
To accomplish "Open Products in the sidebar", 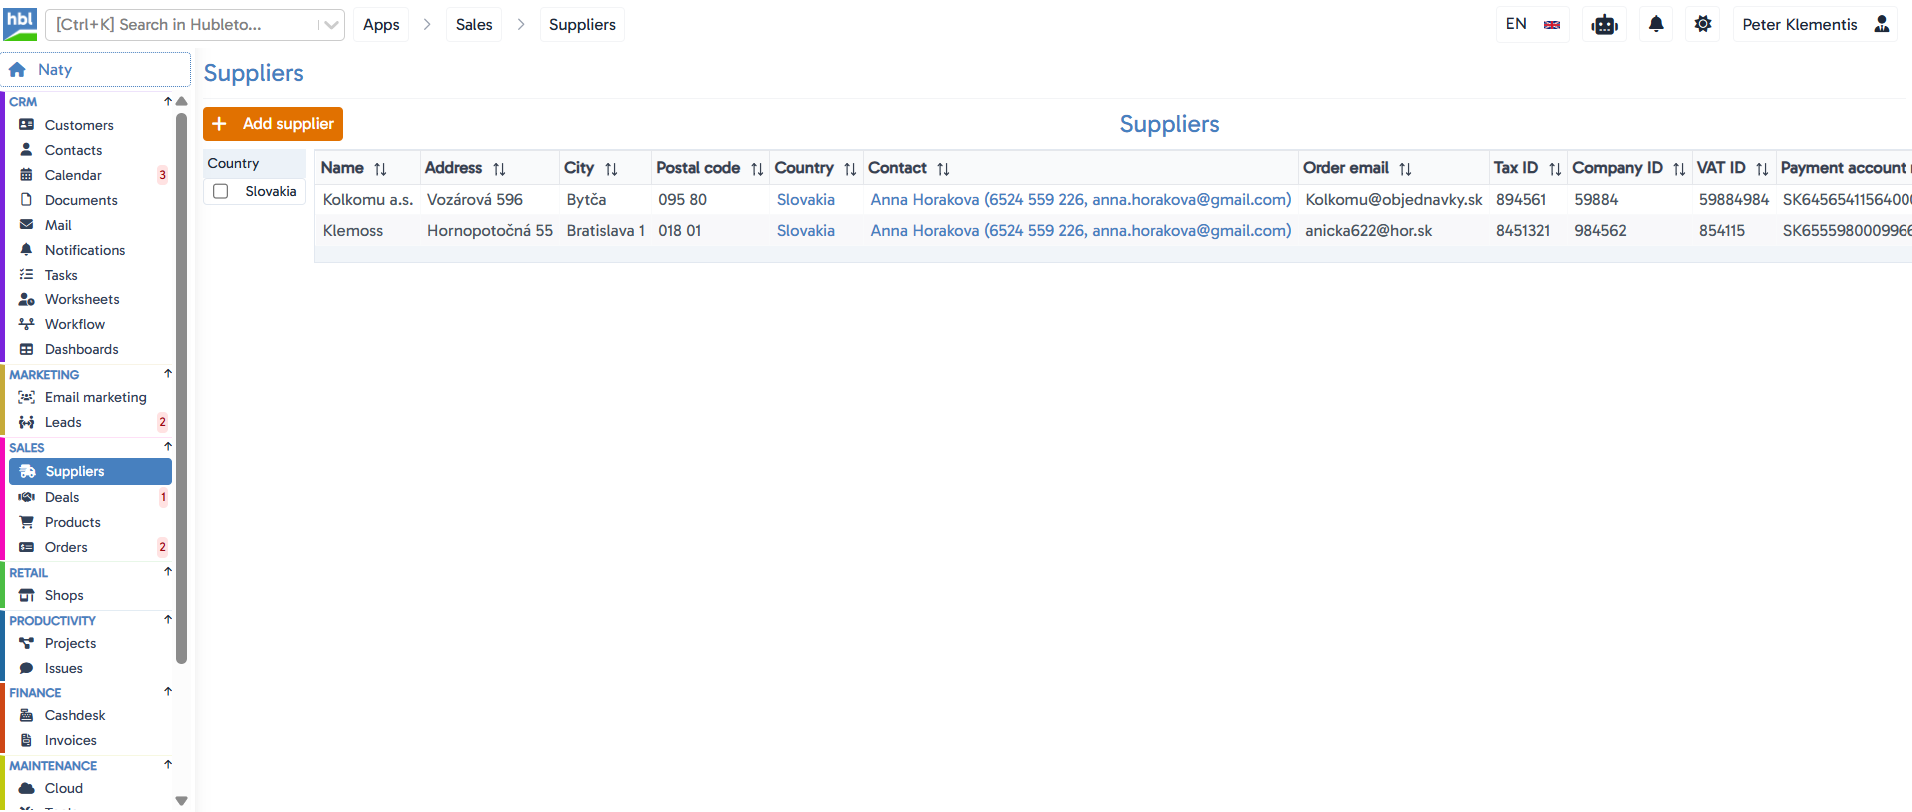I will [x=73, y=522].
